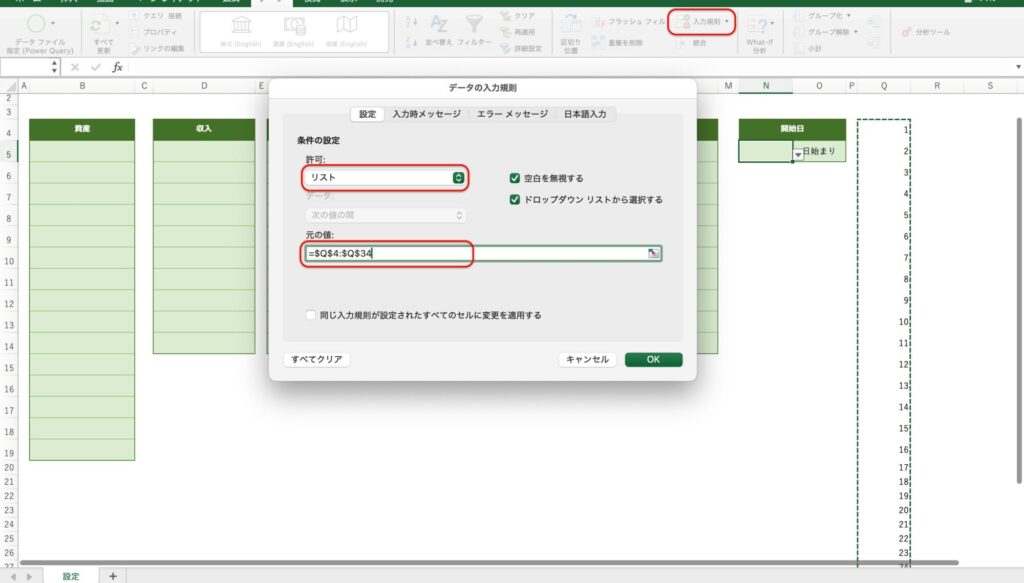Click the フィルター funnel icon in ribbon
1024x583 pixels.
[473, 24]
